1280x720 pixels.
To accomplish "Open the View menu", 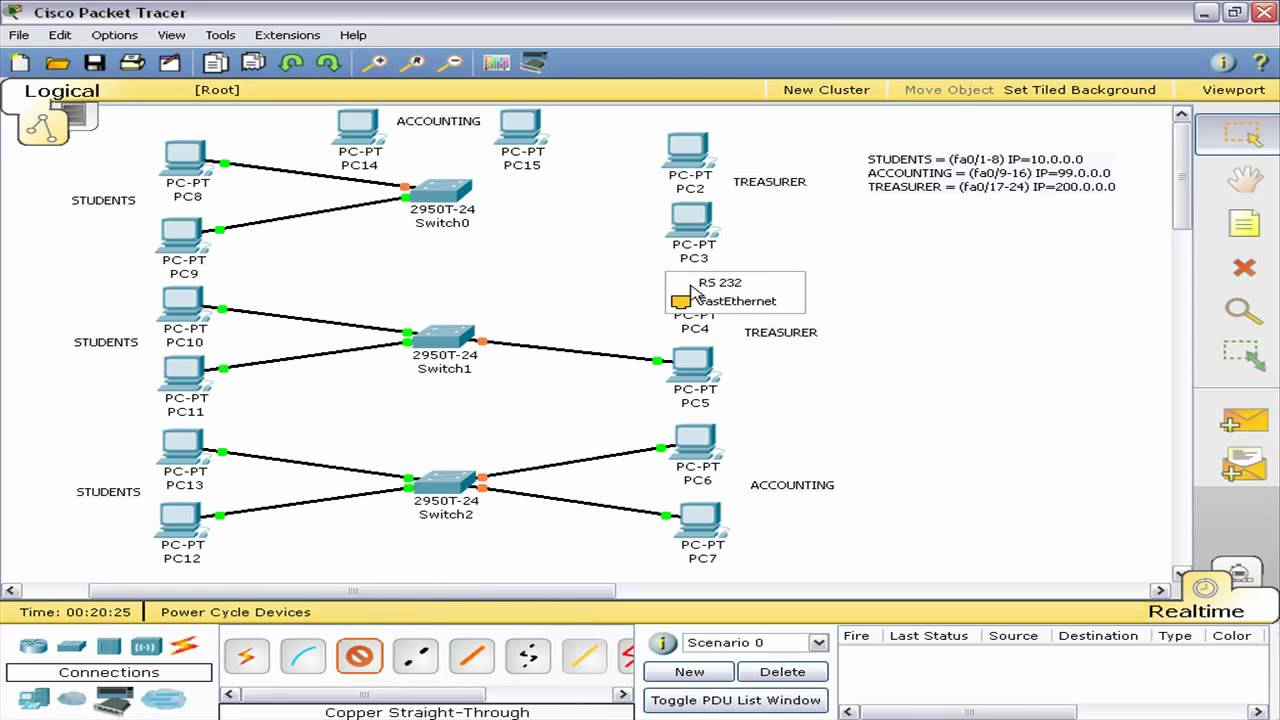I will click(x=171, y=35).
